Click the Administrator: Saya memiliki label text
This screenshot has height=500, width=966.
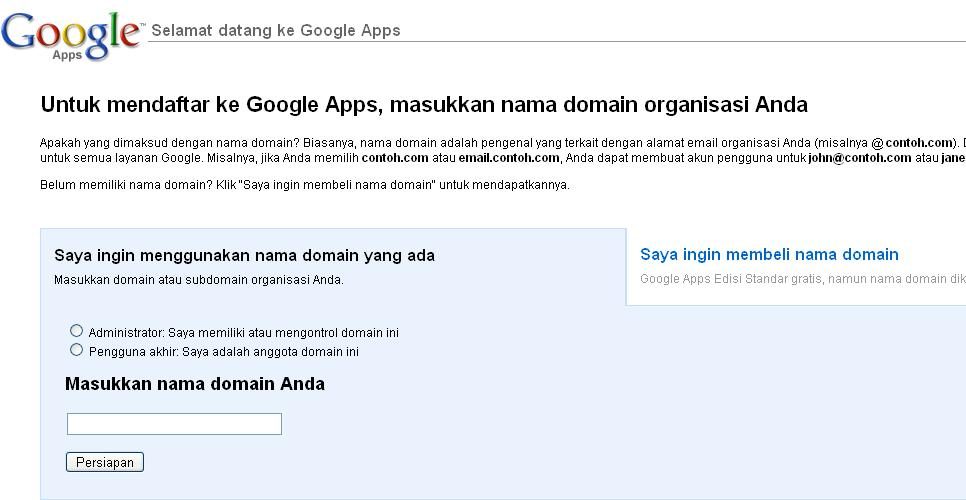point(244,333)
